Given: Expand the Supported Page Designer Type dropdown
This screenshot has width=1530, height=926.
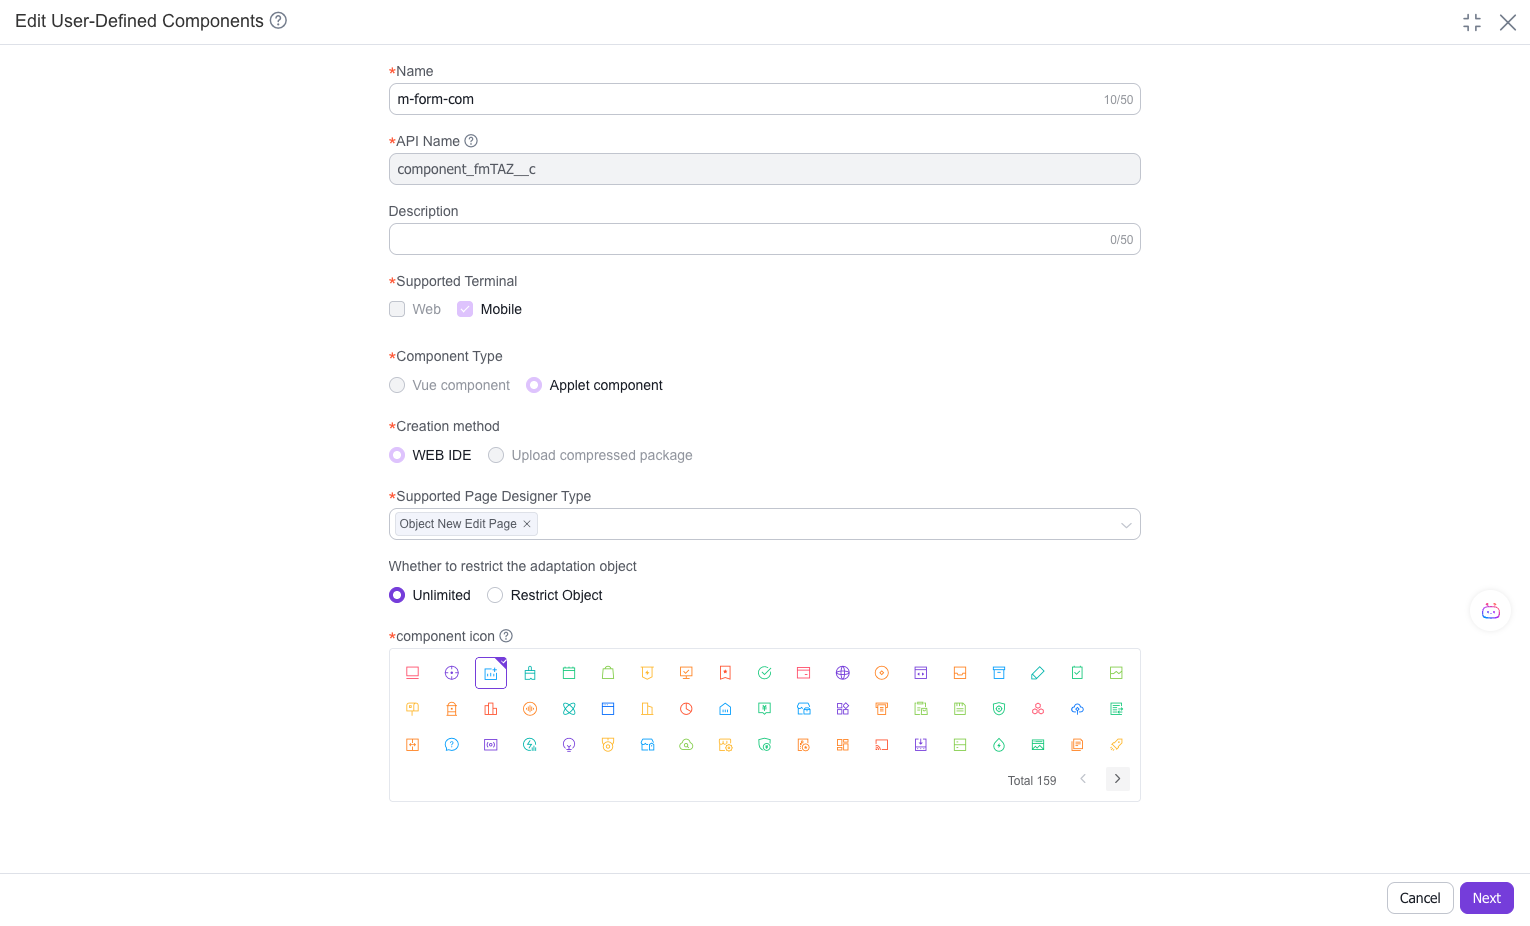Looking at the screenshot, I should pos(1126,525).
